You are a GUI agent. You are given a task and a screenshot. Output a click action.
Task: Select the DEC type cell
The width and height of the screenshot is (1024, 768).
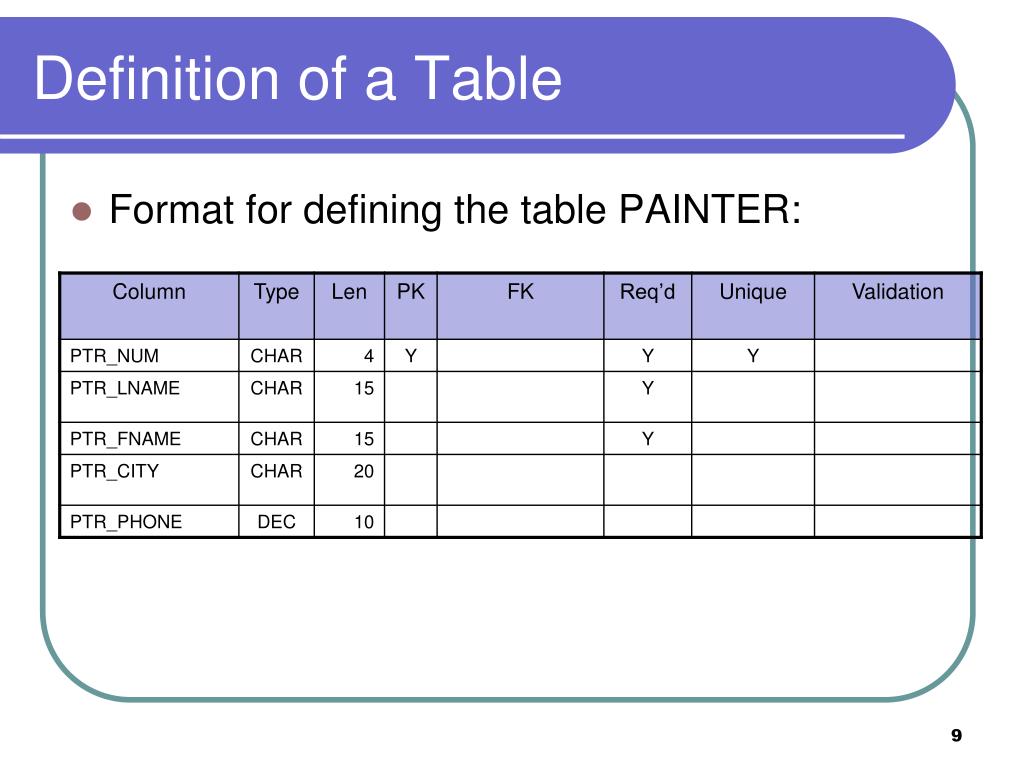coord(276,521)
